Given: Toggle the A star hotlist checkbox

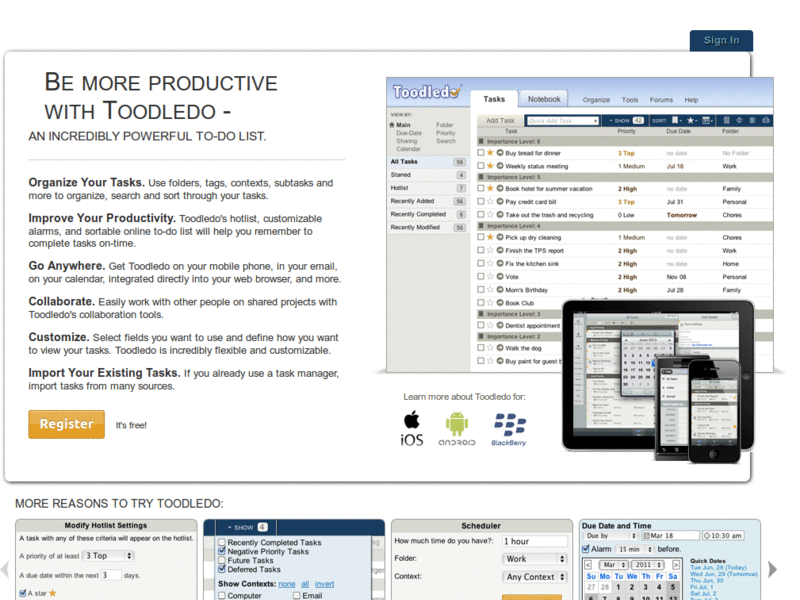Looking at the screenshot, I should pos(22,593).
